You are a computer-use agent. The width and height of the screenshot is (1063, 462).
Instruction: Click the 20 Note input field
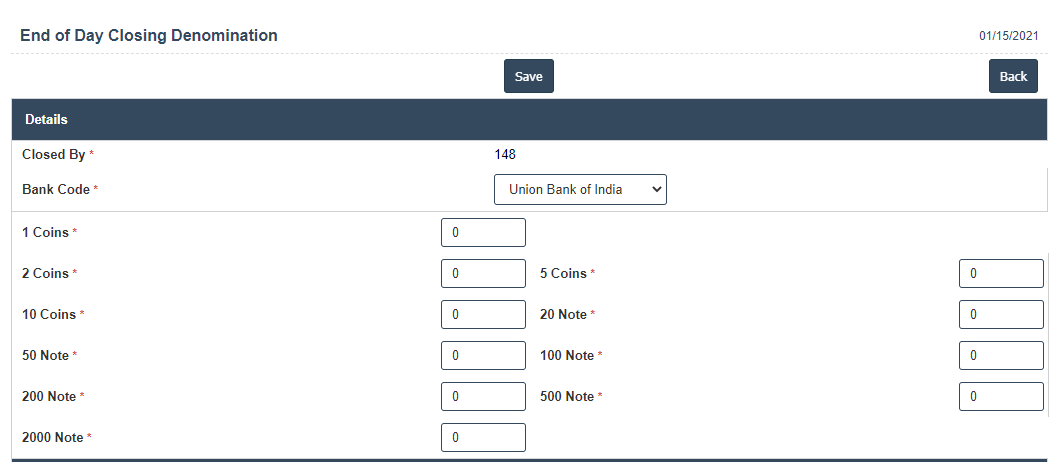pos(1000,314)
